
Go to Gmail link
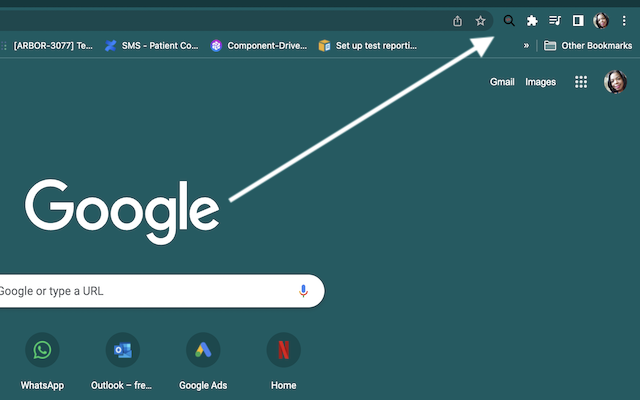(502, 82)
